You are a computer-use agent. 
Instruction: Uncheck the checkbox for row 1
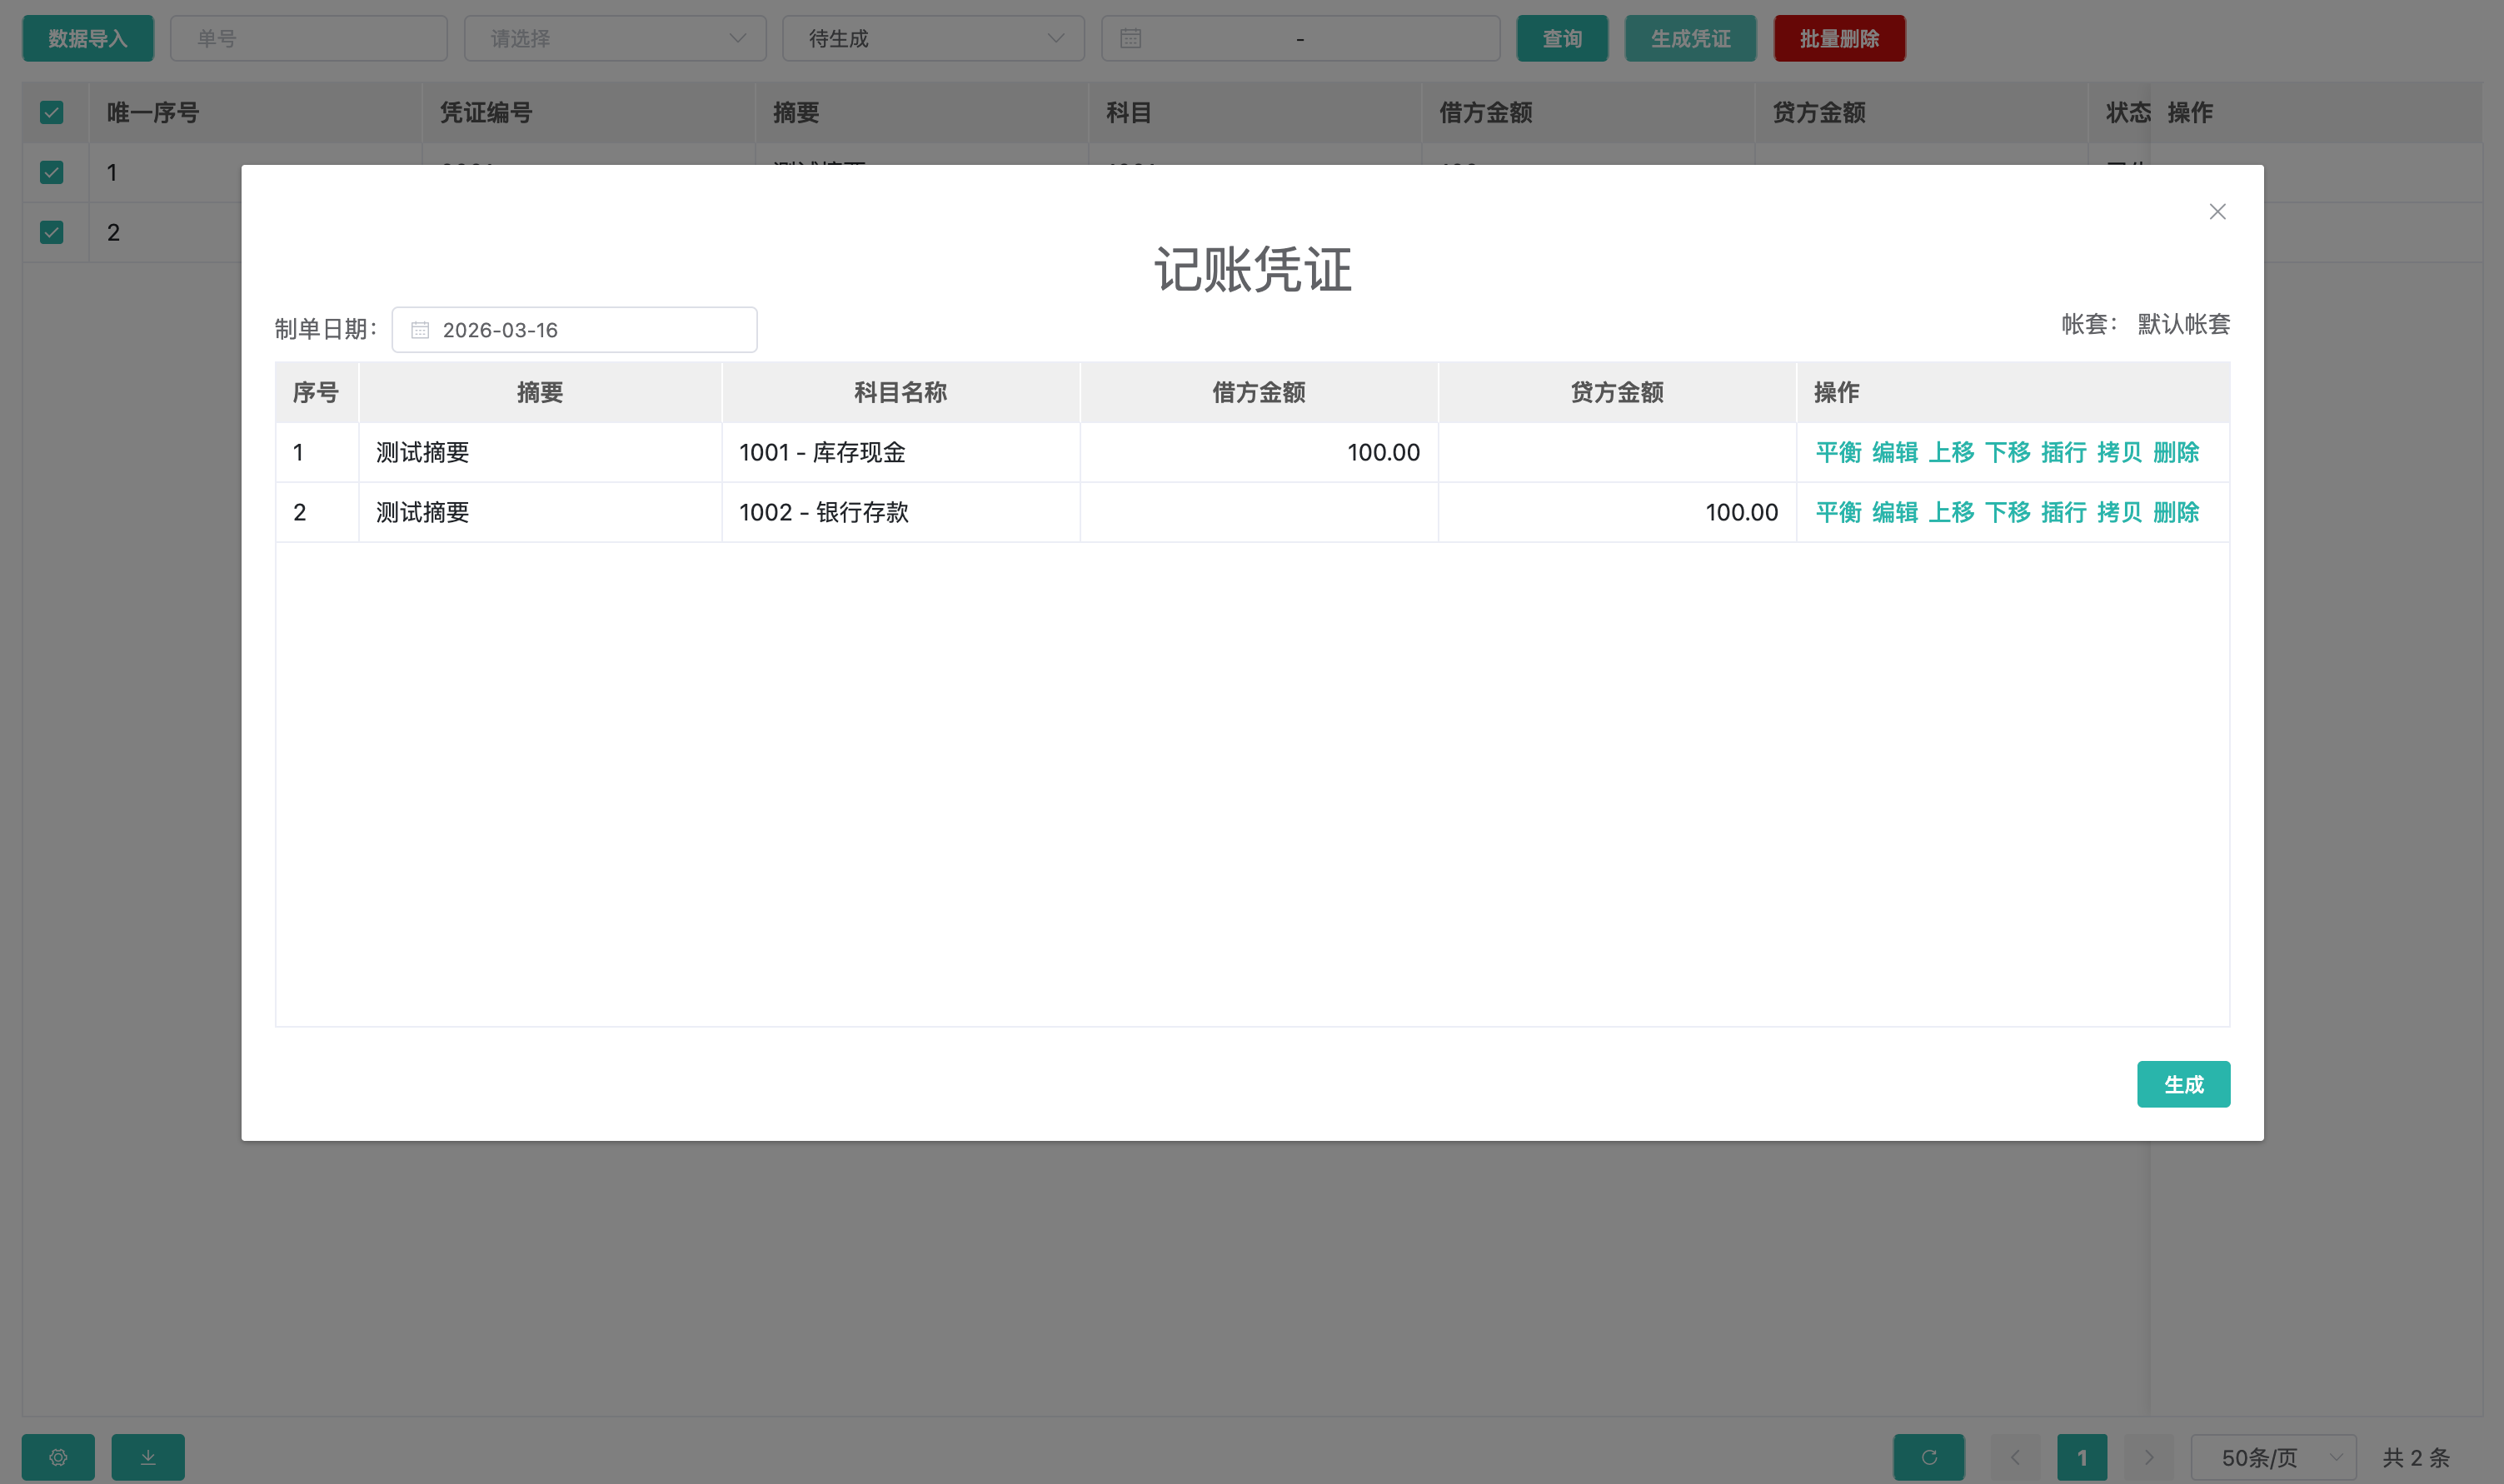pos(52,172)
